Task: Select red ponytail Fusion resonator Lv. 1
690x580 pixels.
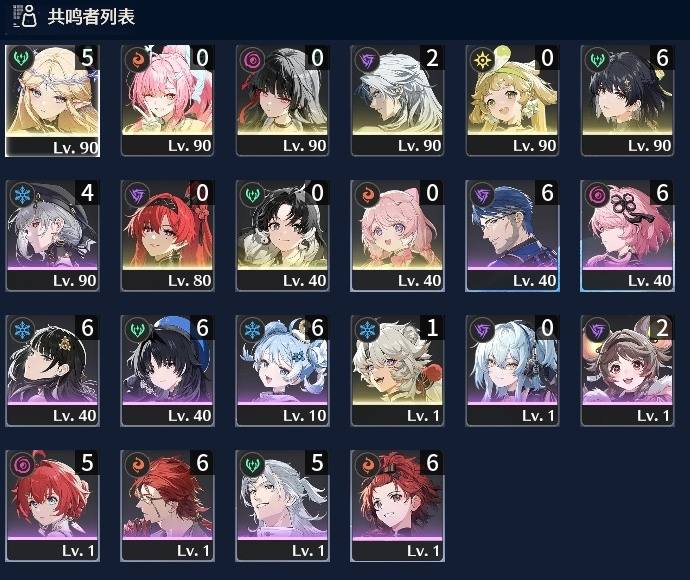Action: coord(397,506)
